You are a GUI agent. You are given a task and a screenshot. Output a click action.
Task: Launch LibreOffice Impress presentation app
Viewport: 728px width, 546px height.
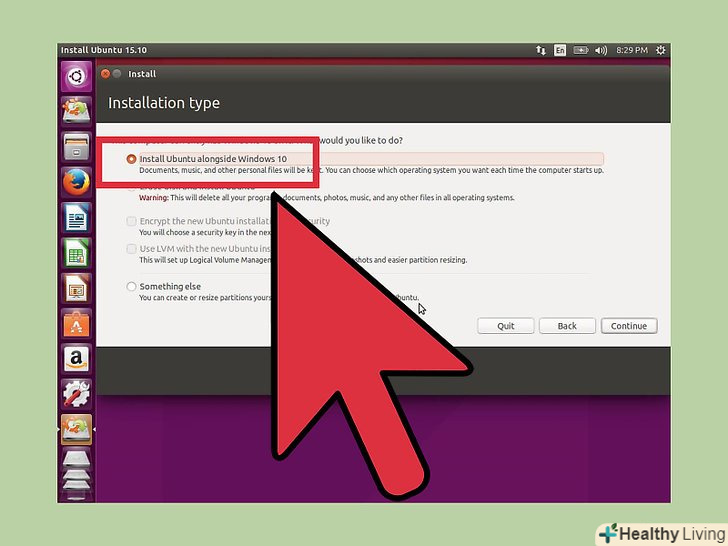(77, 288)
